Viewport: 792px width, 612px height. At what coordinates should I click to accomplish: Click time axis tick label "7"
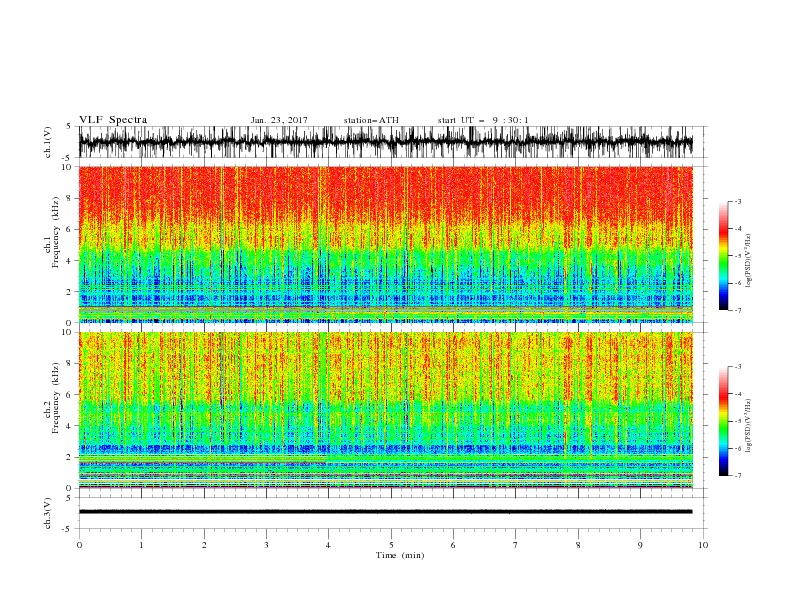(x=516, y=545)
